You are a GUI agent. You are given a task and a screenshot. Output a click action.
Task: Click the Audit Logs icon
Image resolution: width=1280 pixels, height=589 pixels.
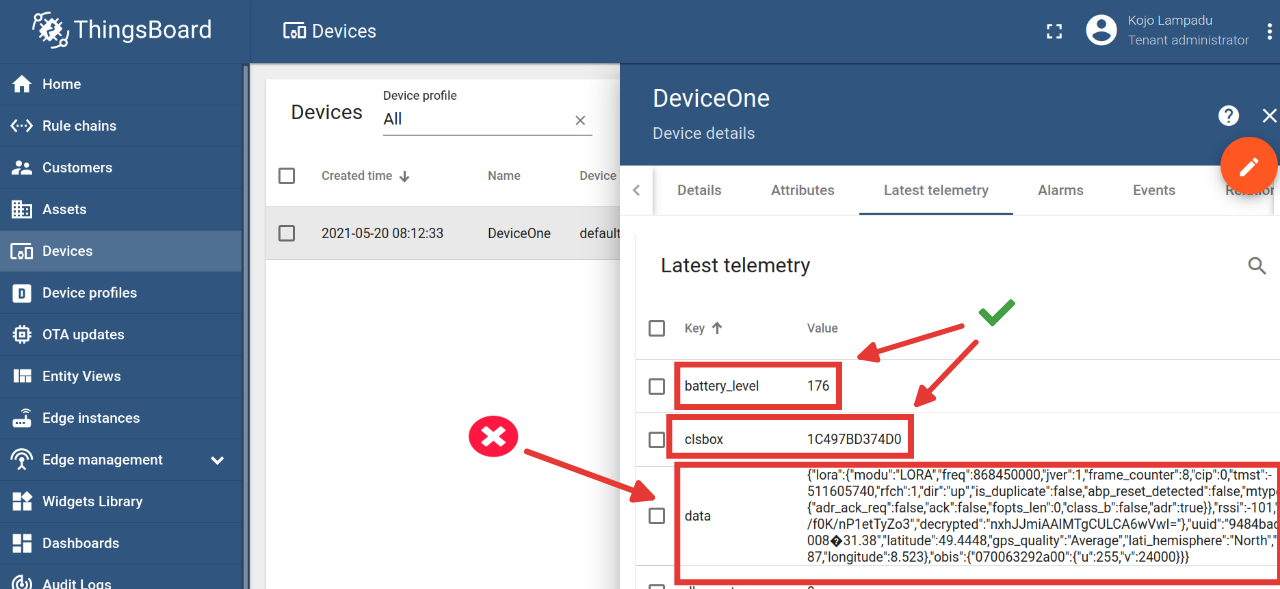tap(21, 582)
